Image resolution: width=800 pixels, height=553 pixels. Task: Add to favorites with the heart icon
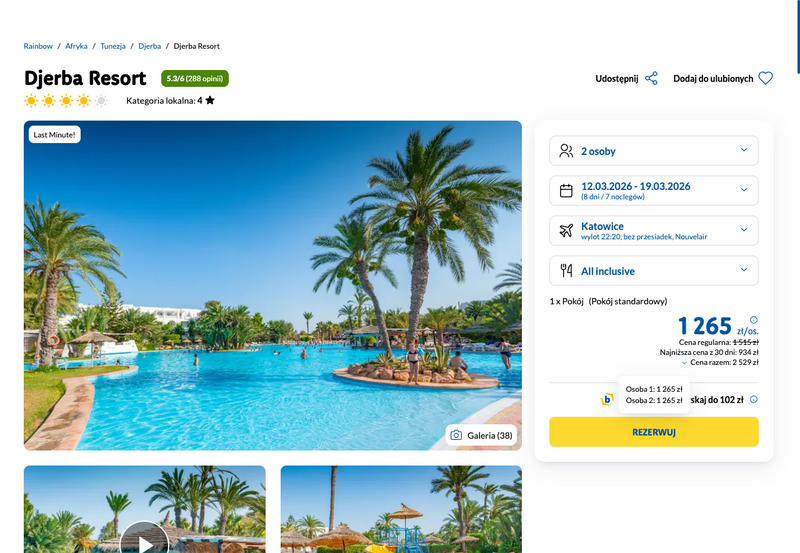pos(765,79)
